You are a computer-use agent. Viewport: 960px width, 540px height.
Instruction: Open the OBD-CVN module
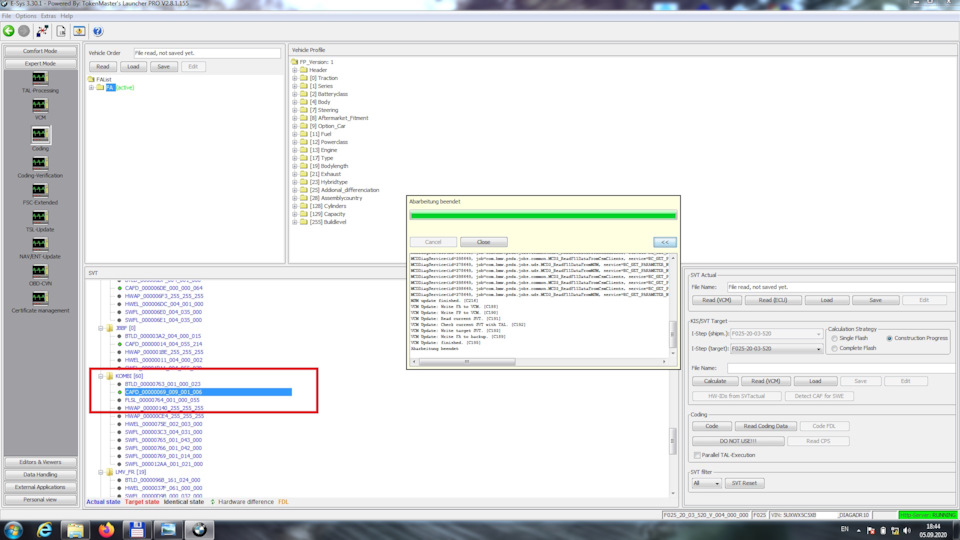tap(40, 271)
